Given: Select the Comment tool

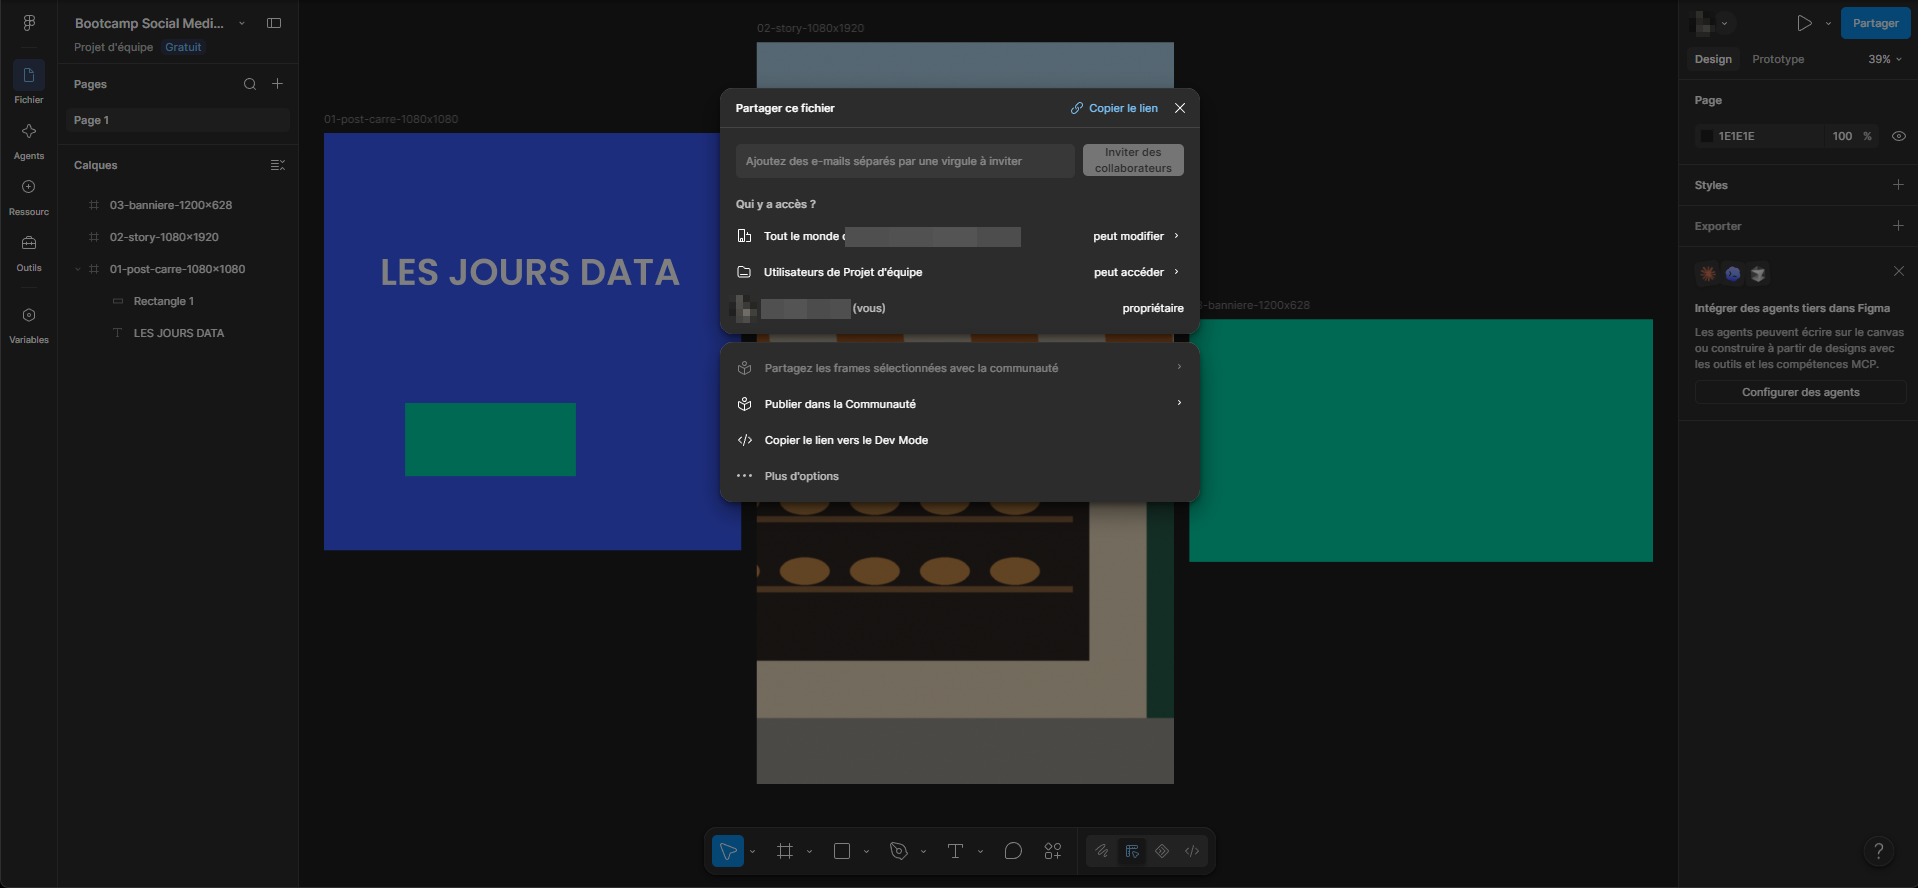Looking at the screenshot, I should point(1013,851).
